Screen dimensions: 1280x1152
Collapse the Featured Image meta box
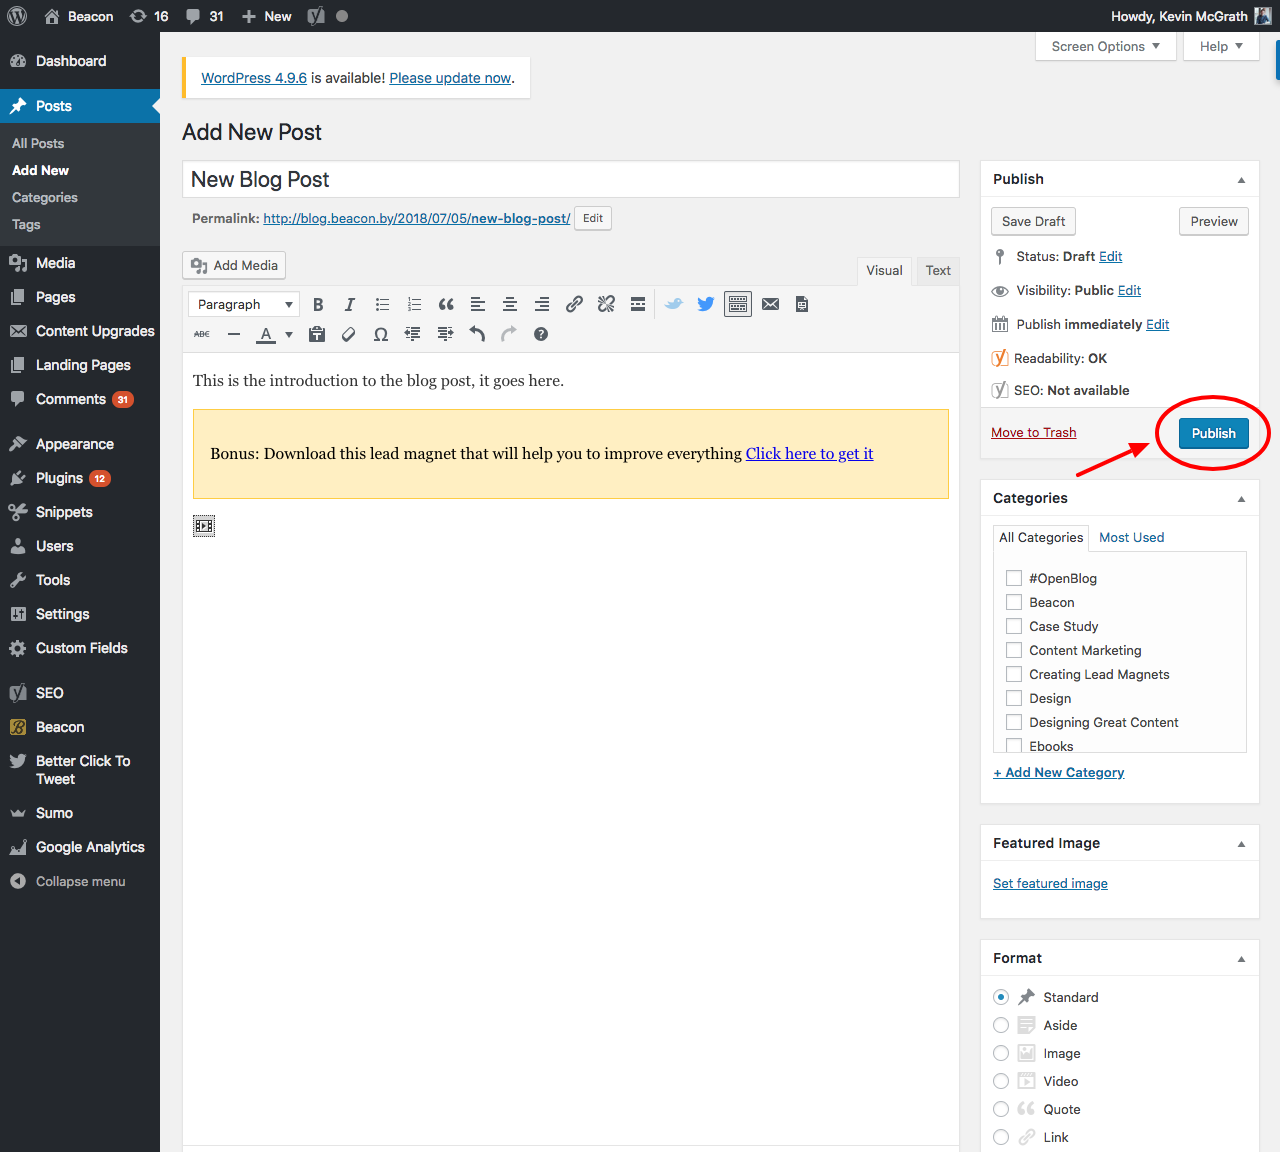pos(1241,844)
